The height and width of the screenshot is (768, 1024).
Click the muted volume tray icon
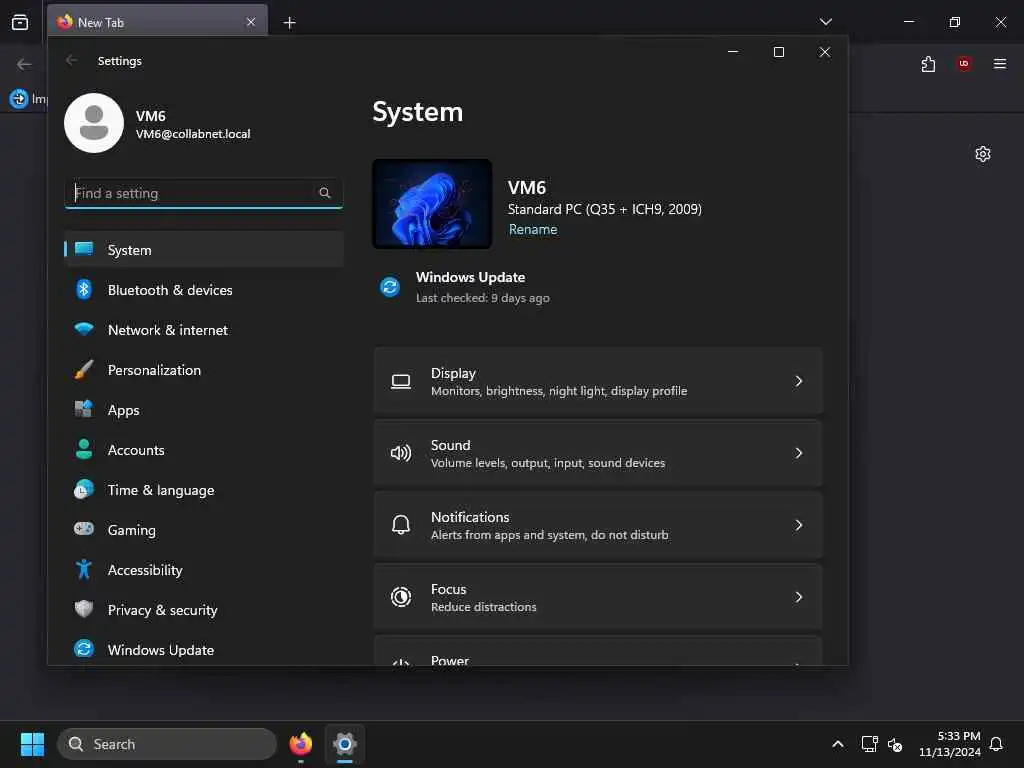pyautogui.click(x=895, y=744)
